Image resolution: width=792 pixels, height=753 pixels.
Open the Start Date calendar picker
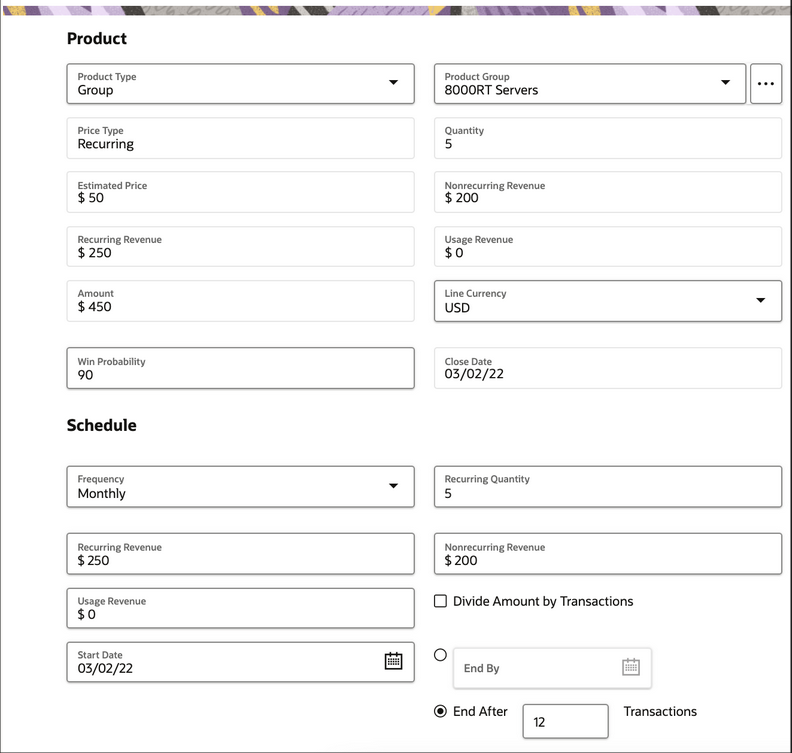(x=393, y=661)
